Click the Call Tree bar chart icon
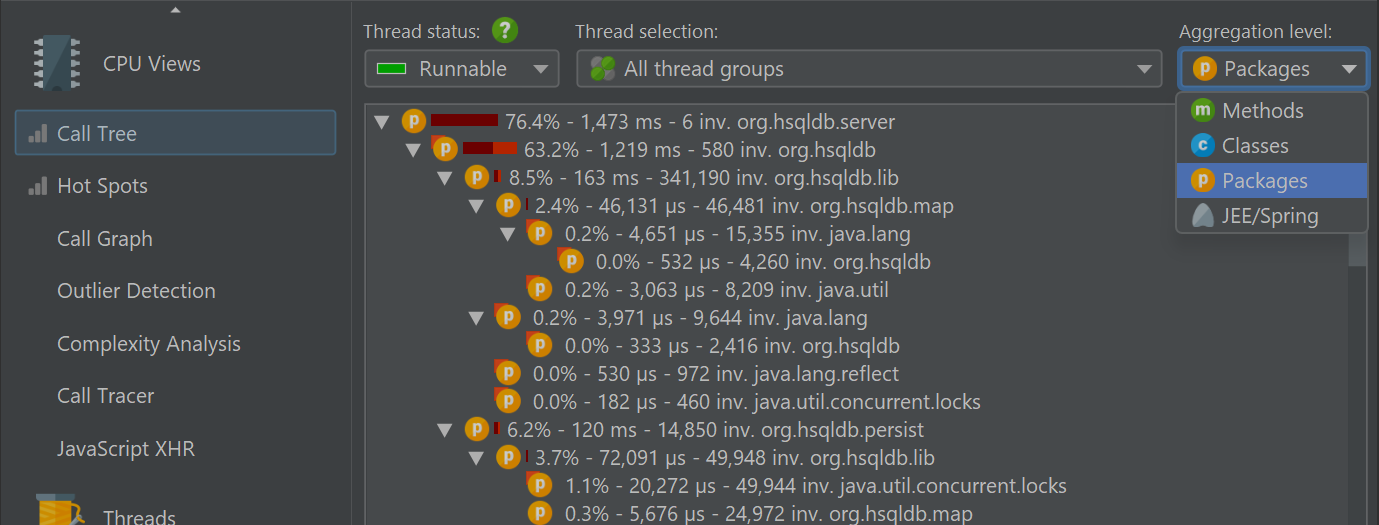Viewport: 1379px width, 525px height. coord(38,134)
